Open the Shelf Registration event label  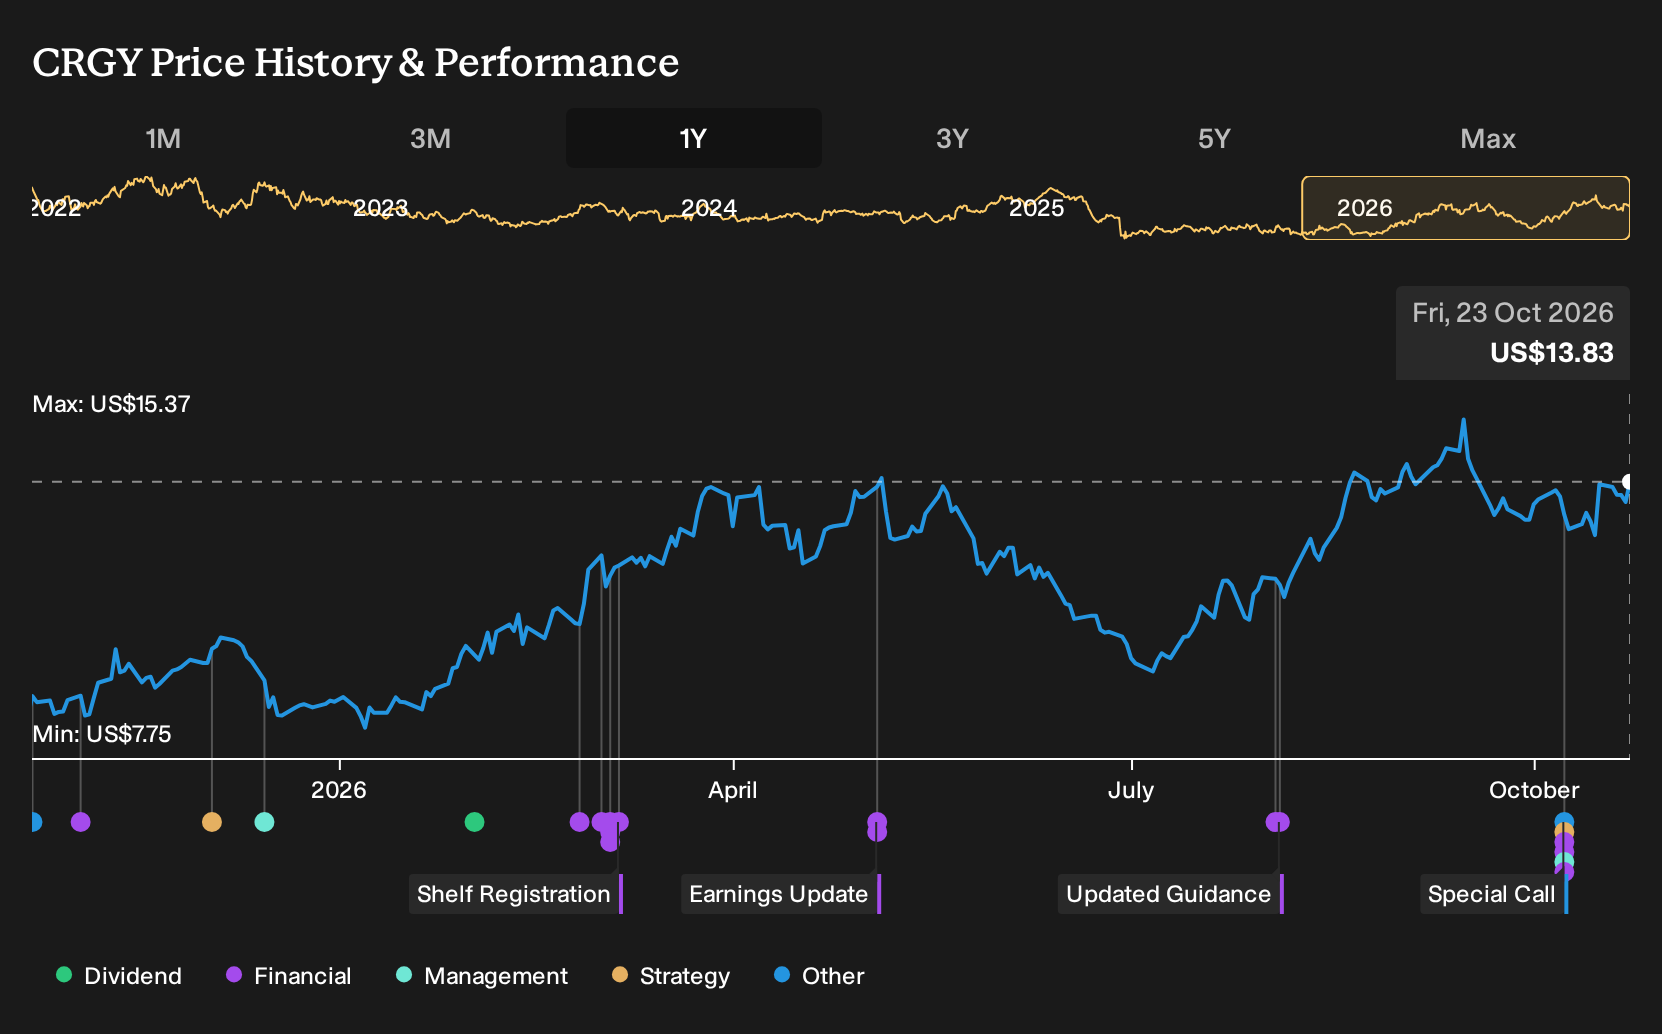(516, 894)
